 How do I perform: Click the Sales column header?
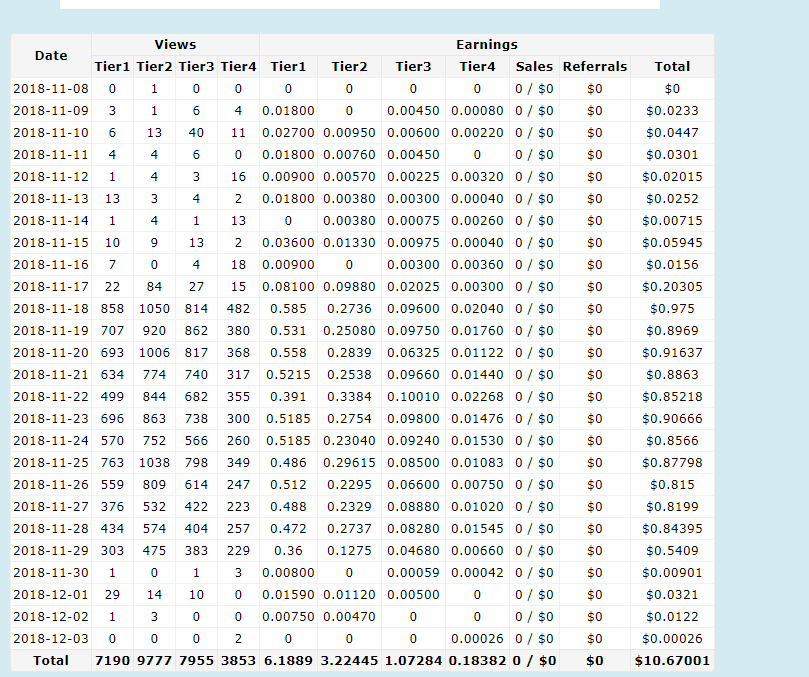pos(534,67)
